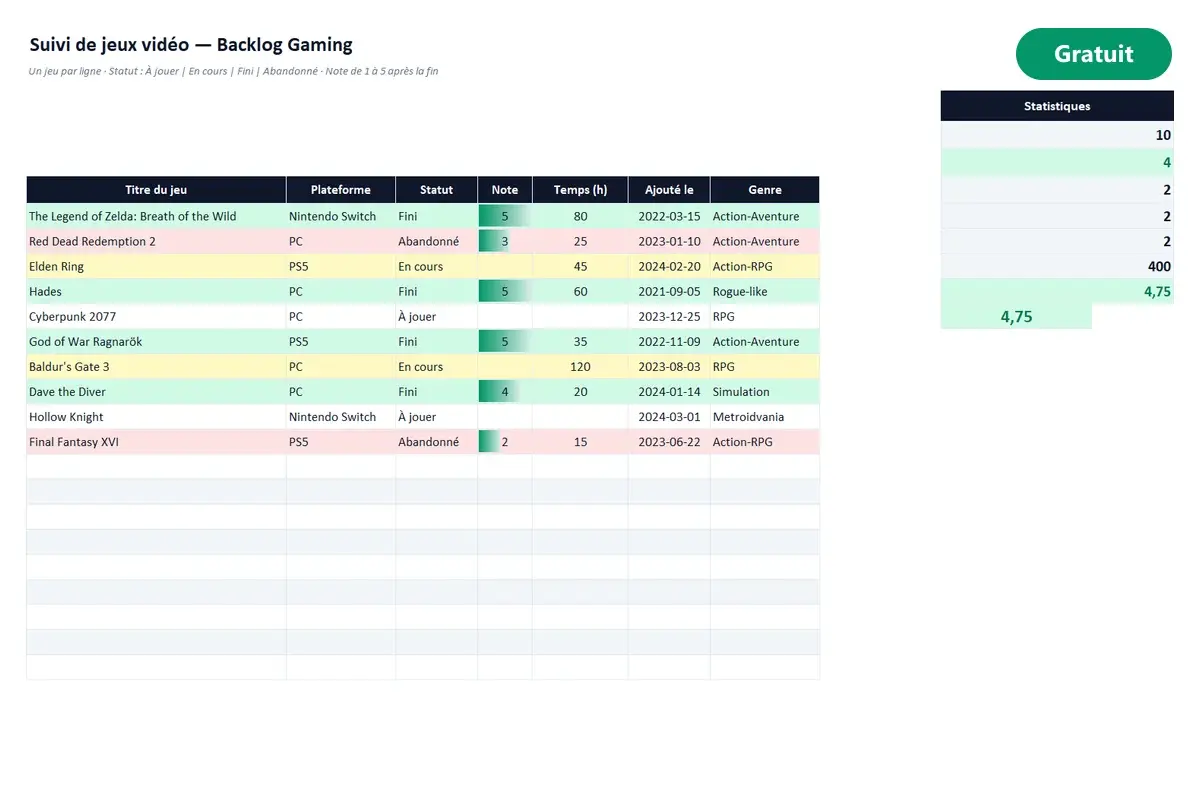Click the 2023-06-22 date cell
This screenshot has height=800, width=1200.
tap(669, 442)
